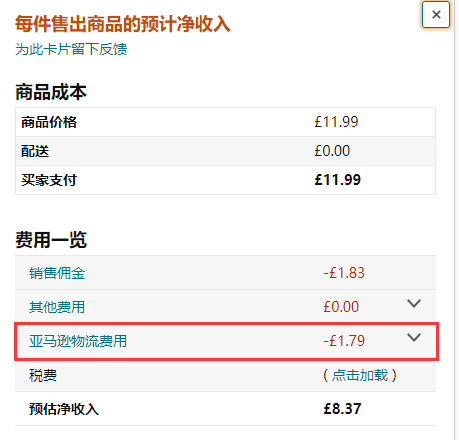Click the 商品成本 section heading

pos(51,92)
